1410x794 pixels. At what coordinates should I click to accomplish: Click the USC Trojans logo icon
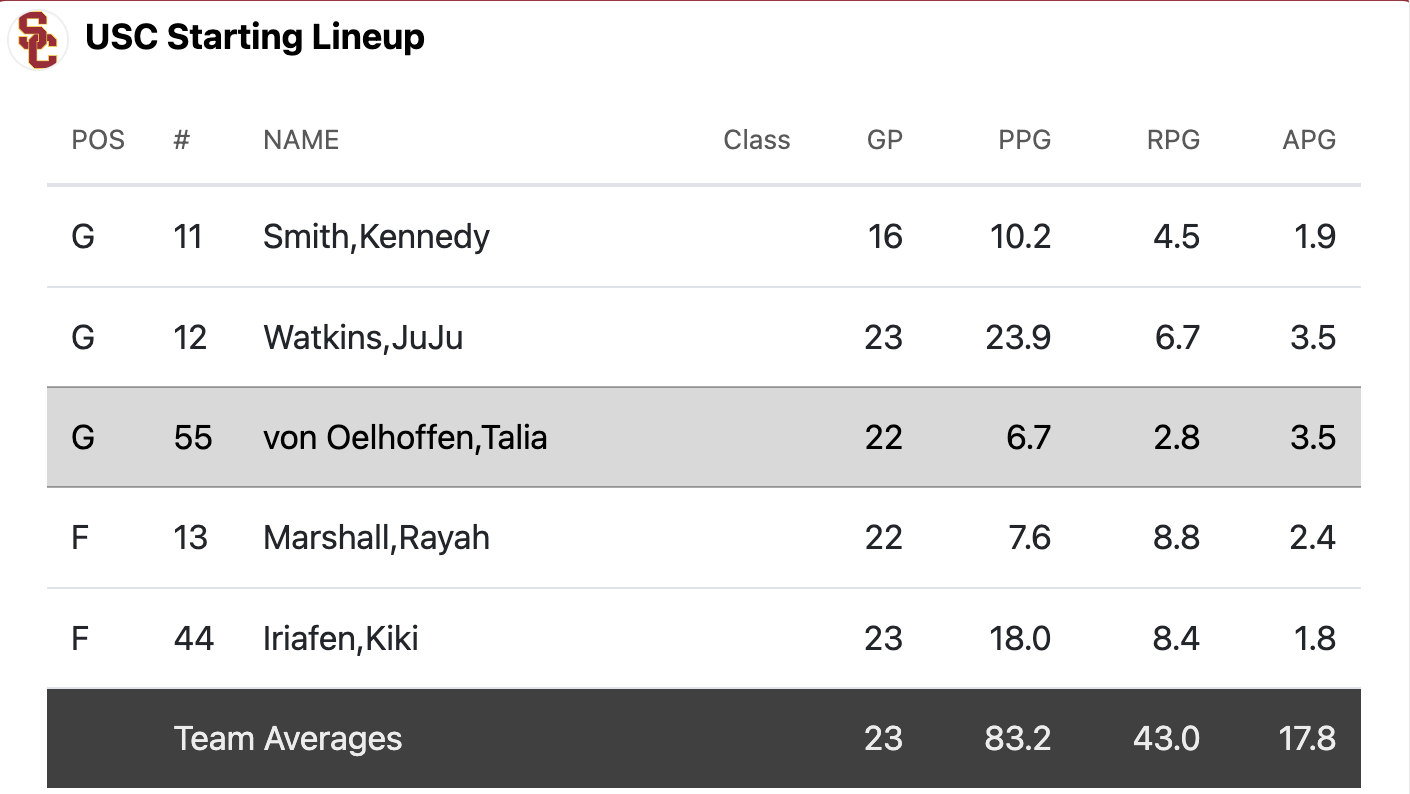click(x=38, y=40)
